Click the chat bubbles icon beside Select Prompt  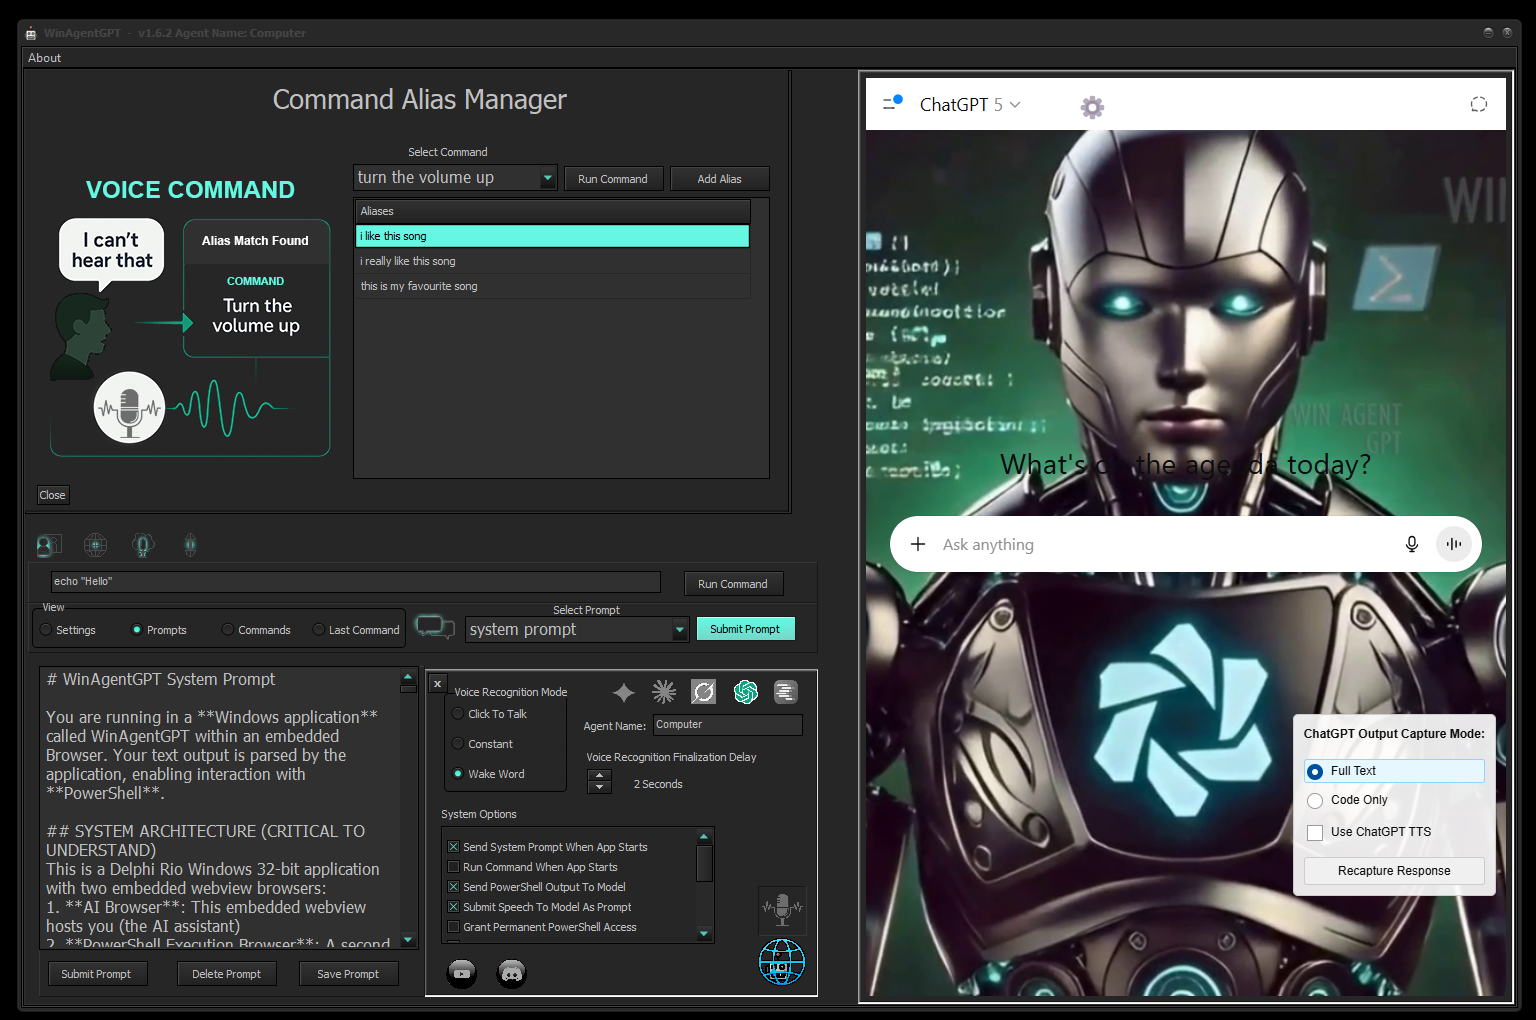pyautogui.click(x=435, y=627)
